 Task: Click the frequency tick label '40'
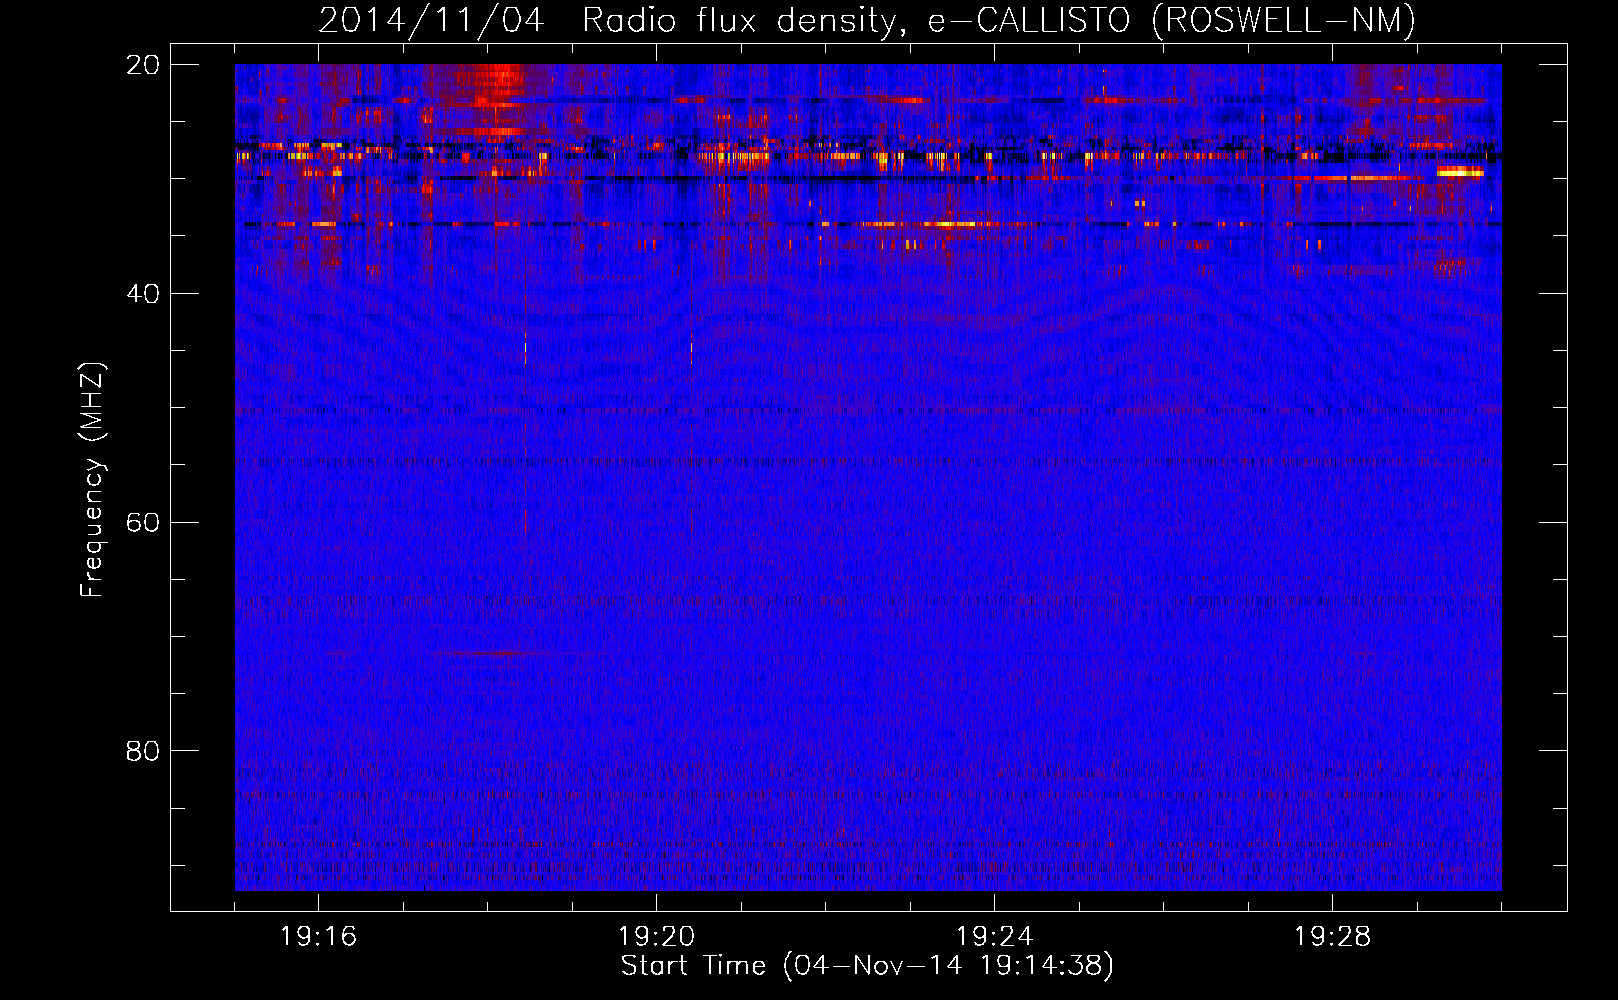point(143,294)
